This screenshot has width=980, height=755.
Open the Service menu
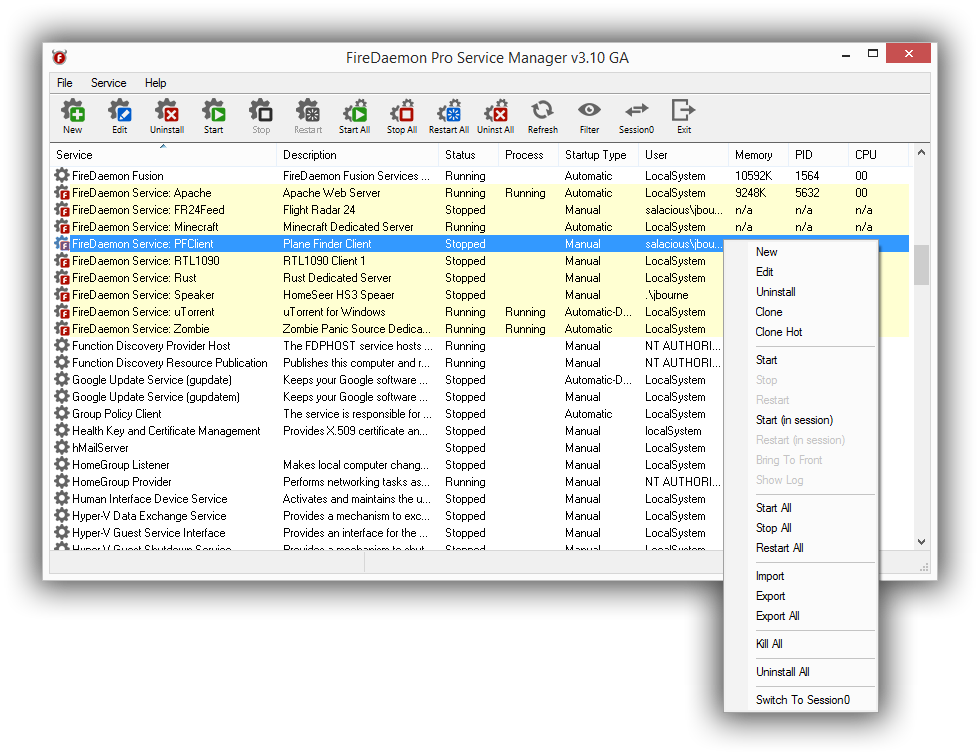(x=108, y=83)
